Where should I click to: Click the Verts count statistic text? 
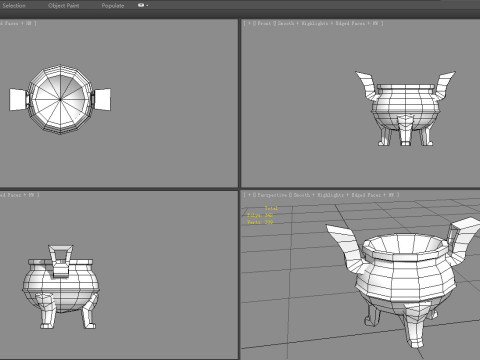[x=260, y=222]
